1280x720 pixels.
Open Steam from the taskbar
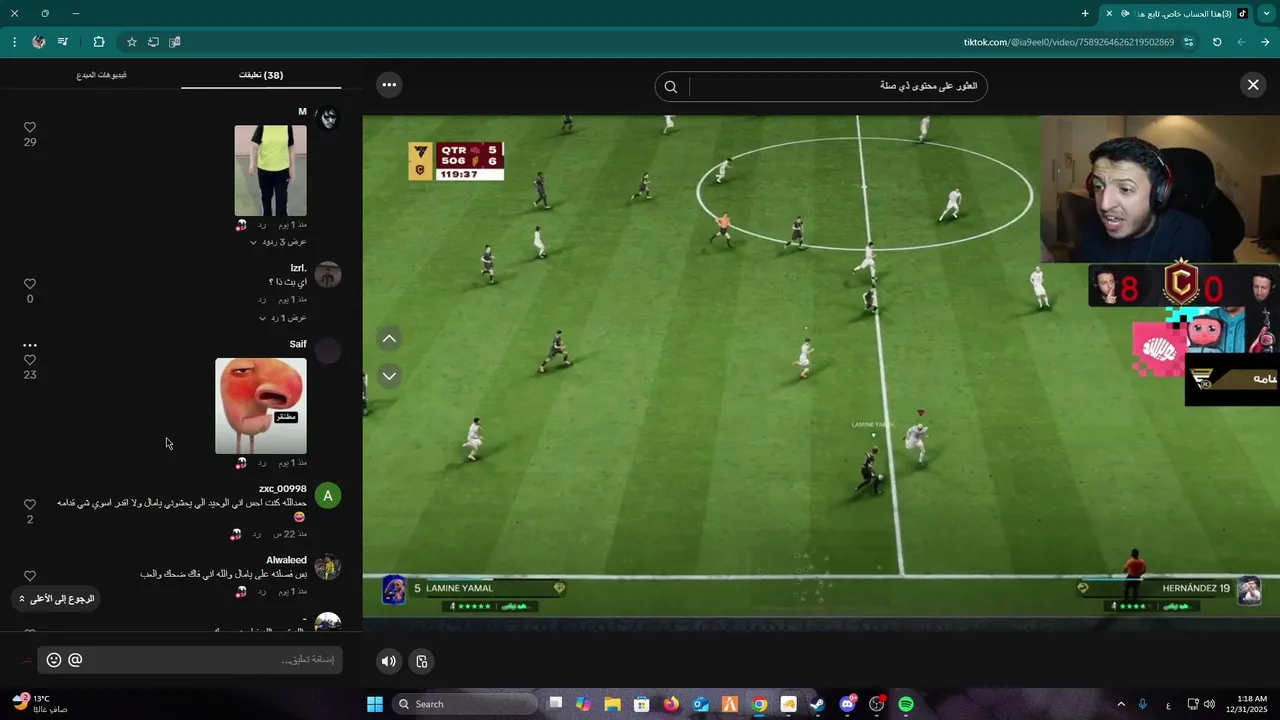[817, 704]
